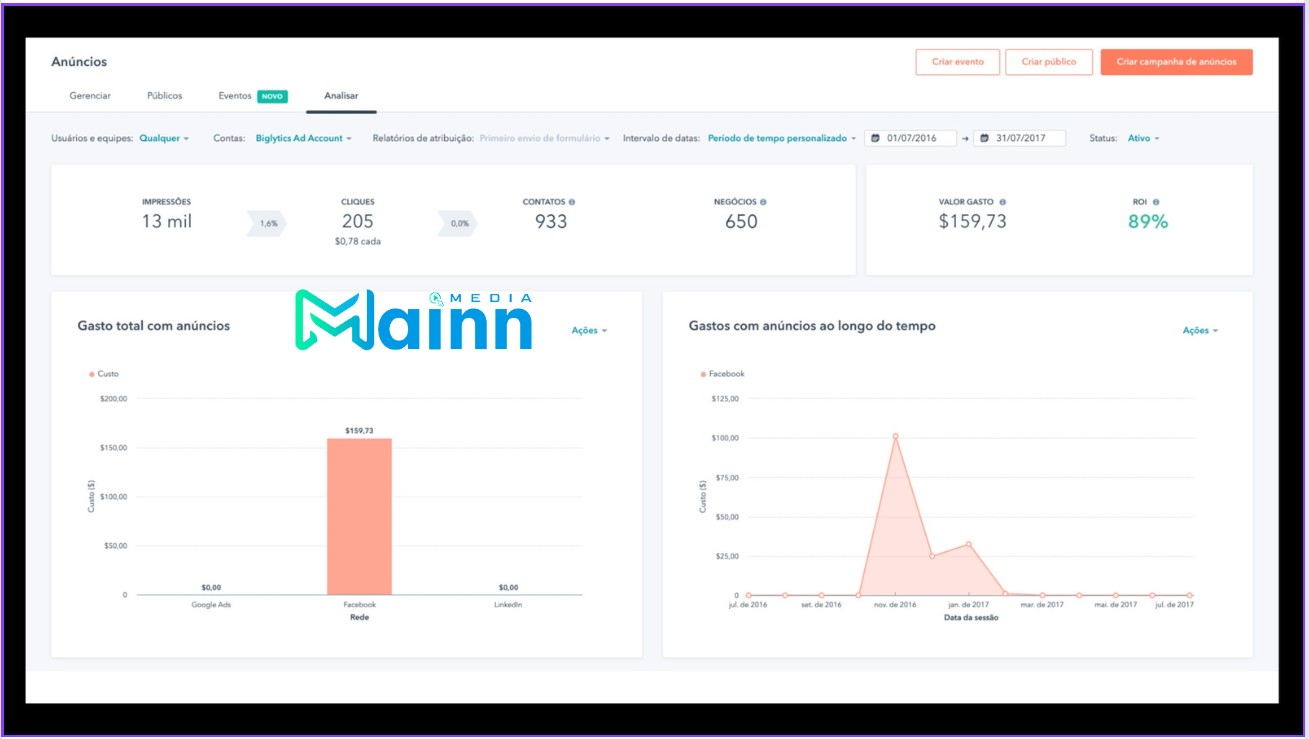Open Ações menu for Gastos ao longo do tempo

[x=1200, y=330]
